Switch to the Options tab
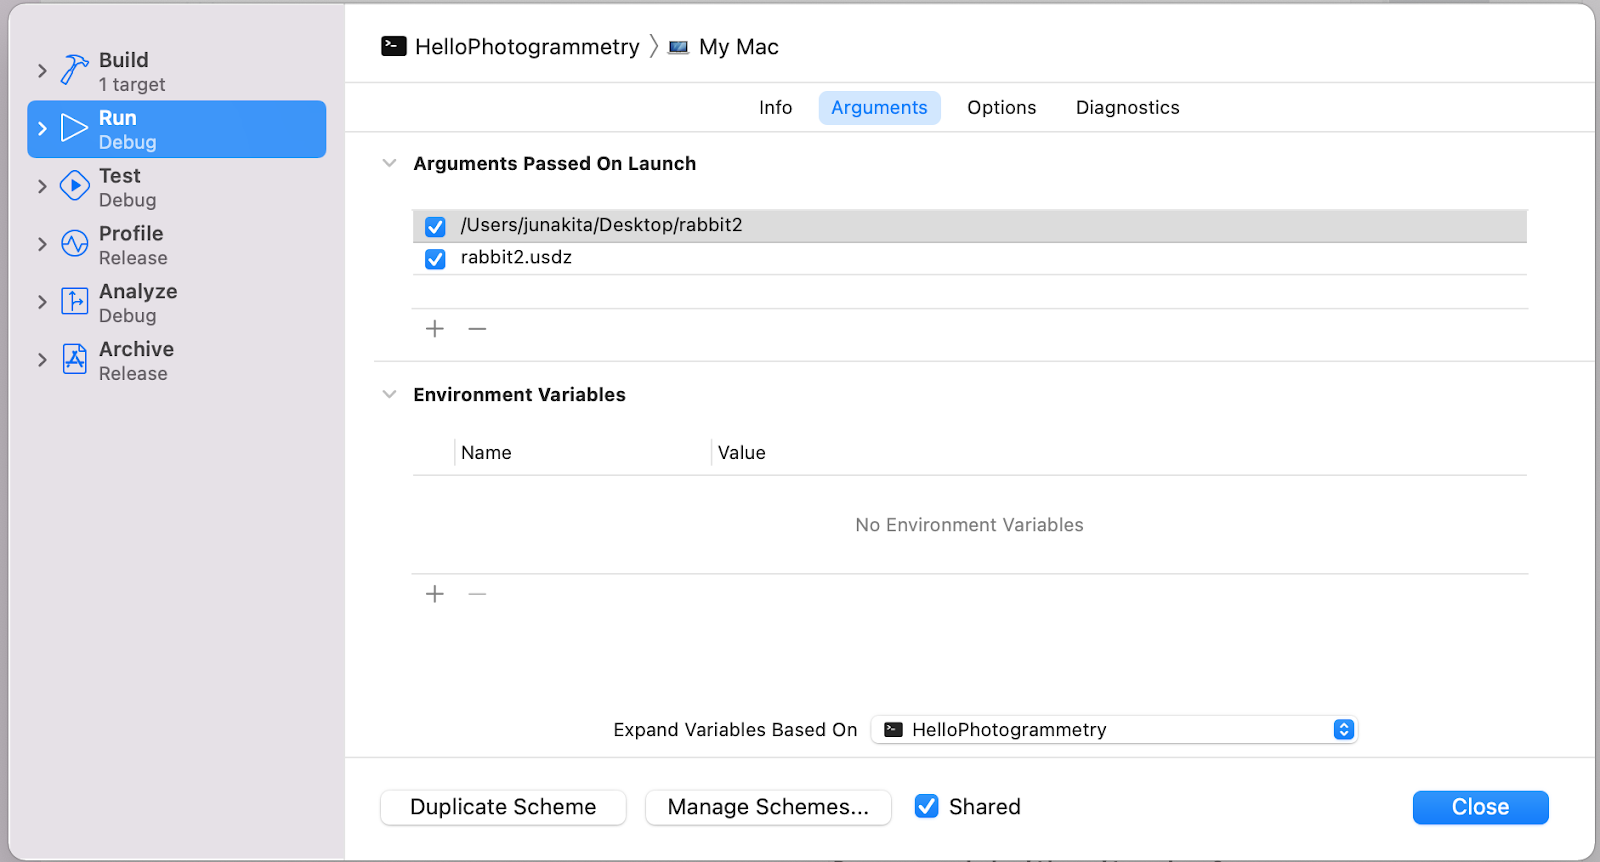Viewport: 1600px width, 862px height. coord(1001,108)
